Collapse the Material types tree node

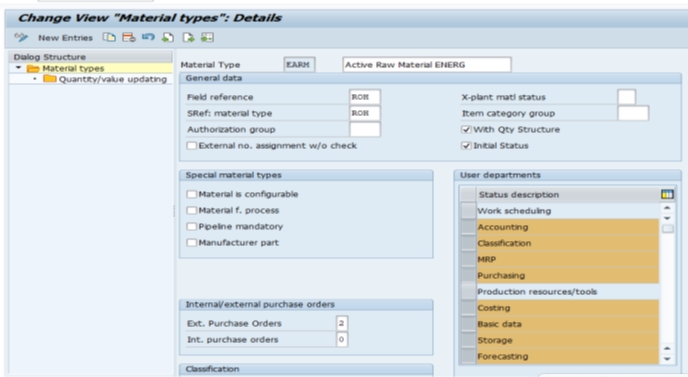coord(18,68)
